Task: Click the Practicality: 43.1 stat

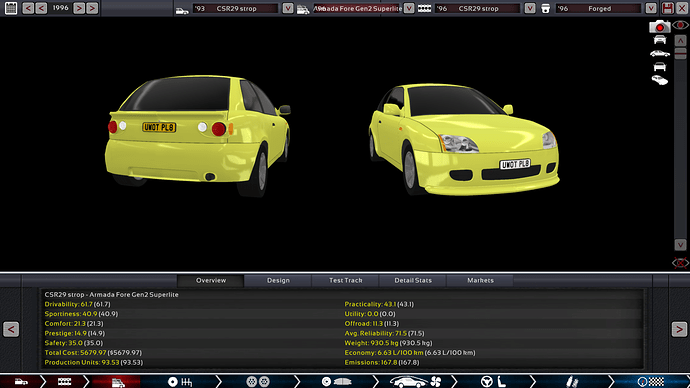Action: tap(379, 304)
